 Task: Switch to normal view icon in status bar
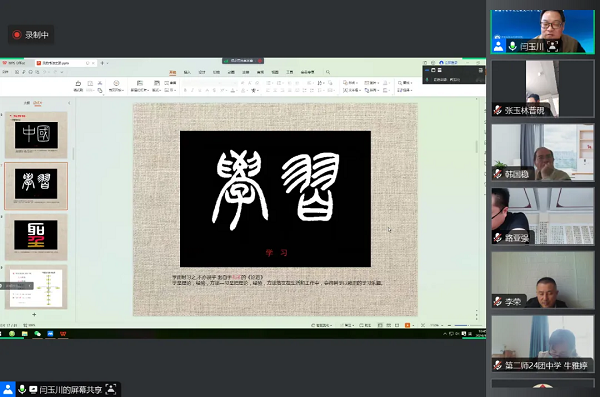click(380, 325)
